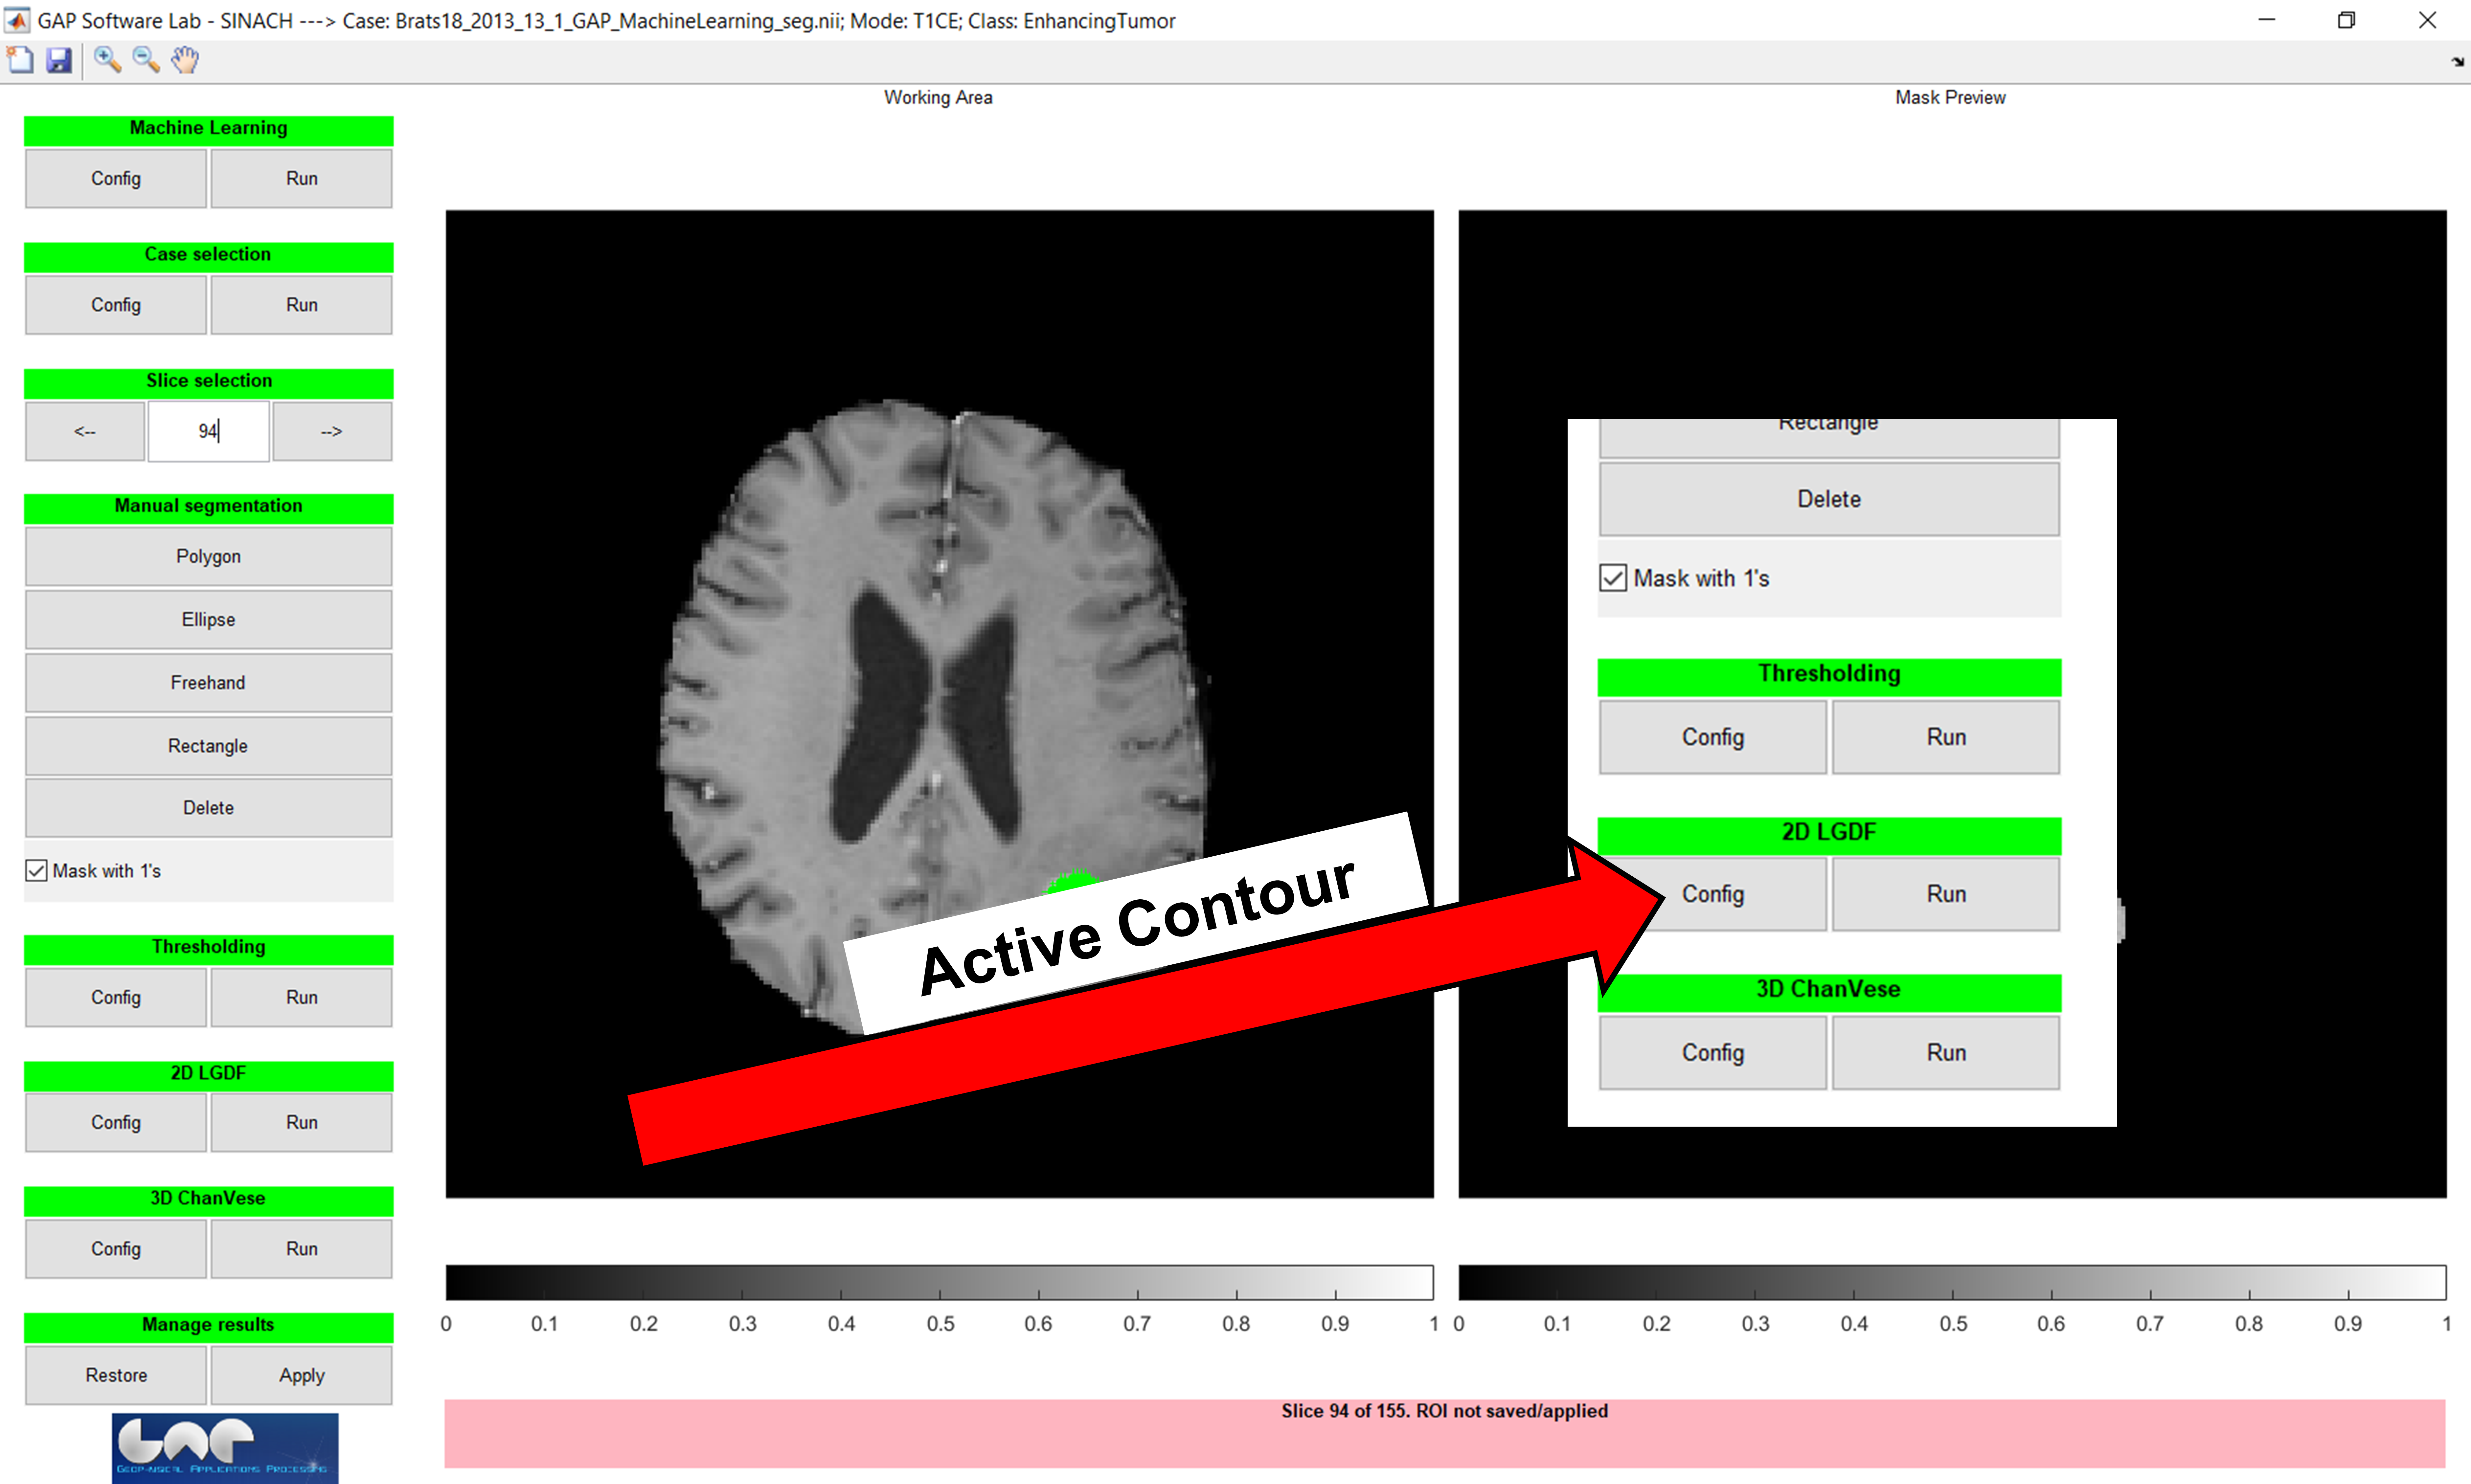The height and width of the screenshot is (1484, 2471).
Task: Minimize the GAP Software Lab window
Action: tap(2267, 20)
